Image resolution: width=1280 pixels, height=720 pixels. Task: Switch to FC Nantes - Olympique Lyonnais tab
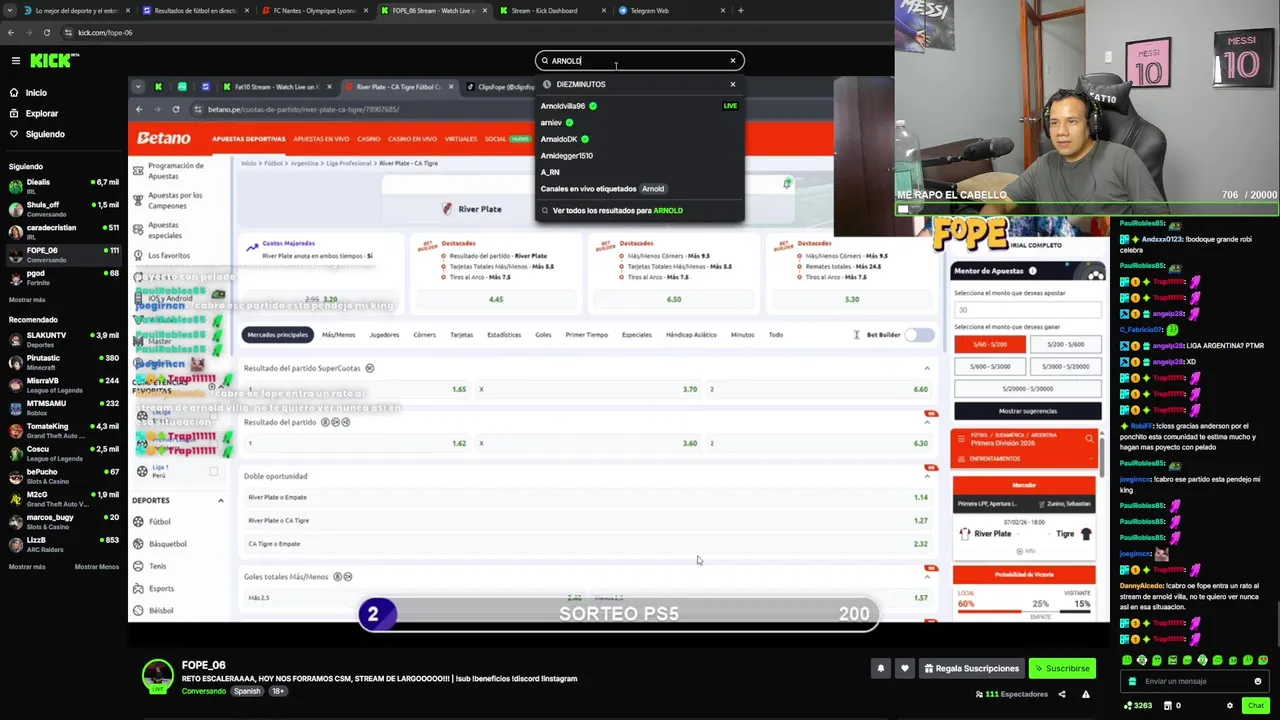tap(315, 11)
